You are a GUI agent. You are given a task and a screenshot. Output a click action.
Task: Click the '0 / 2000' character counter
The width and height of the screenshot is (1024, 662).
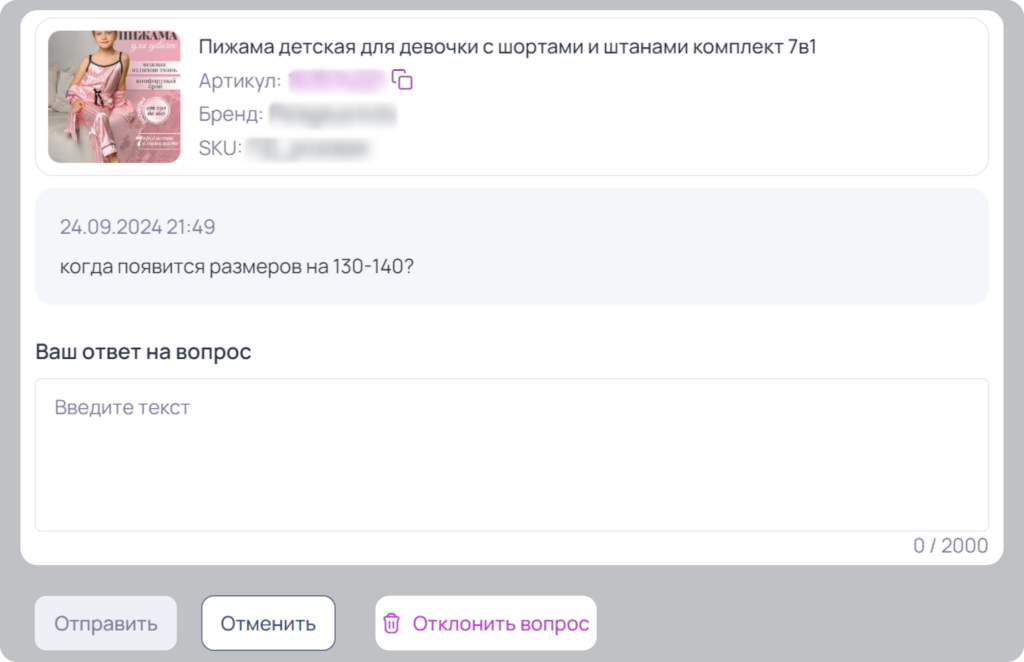950,545
